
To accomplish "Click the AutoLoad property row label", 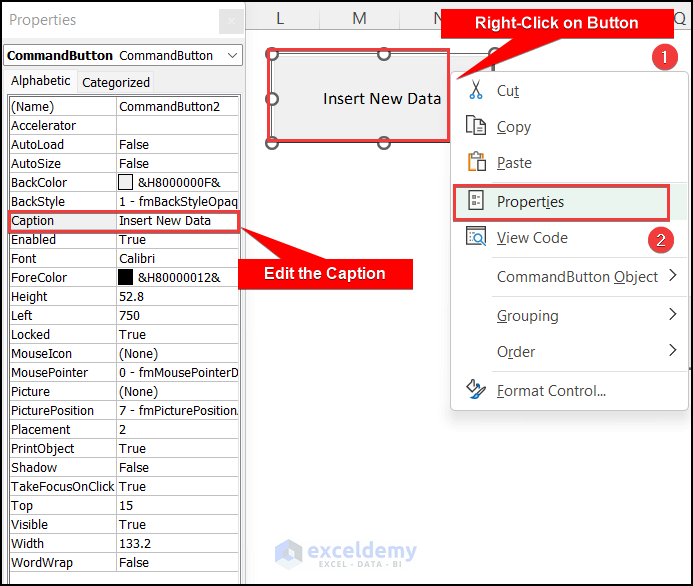I will tap(63, 145).
